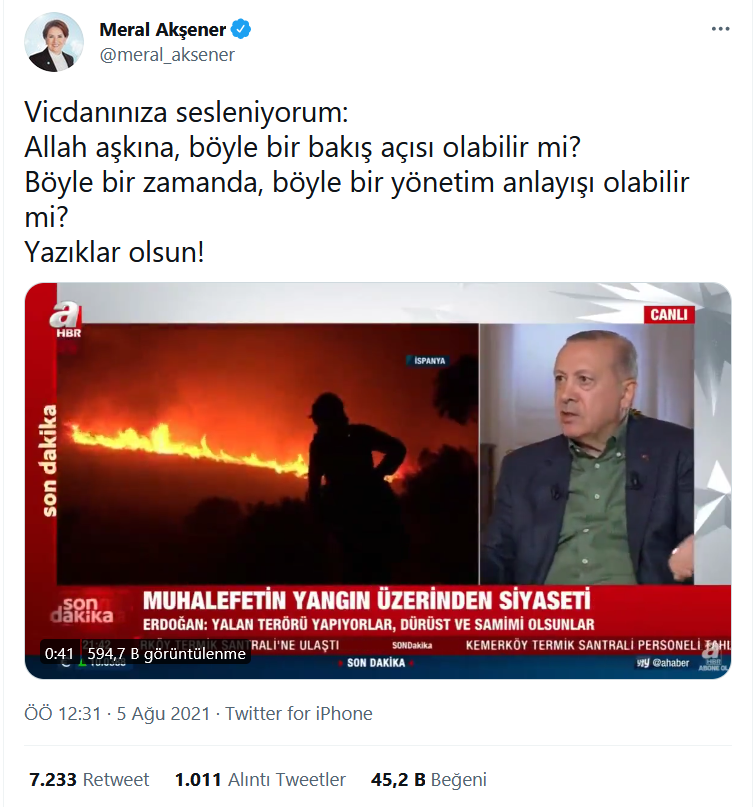View the 1.011 Alıntı Tweetler list

260,779
